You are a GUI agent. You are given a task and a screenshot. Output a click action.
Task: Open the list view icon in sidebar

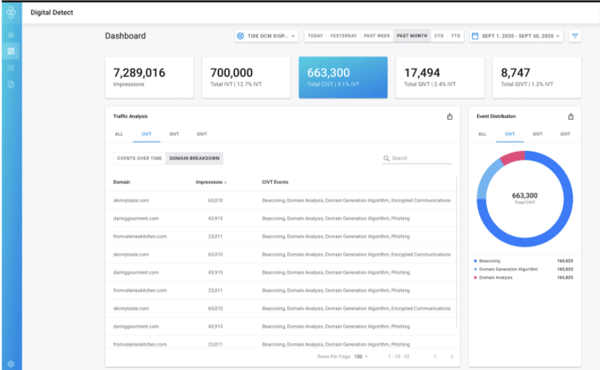click(x=11, y=68)
